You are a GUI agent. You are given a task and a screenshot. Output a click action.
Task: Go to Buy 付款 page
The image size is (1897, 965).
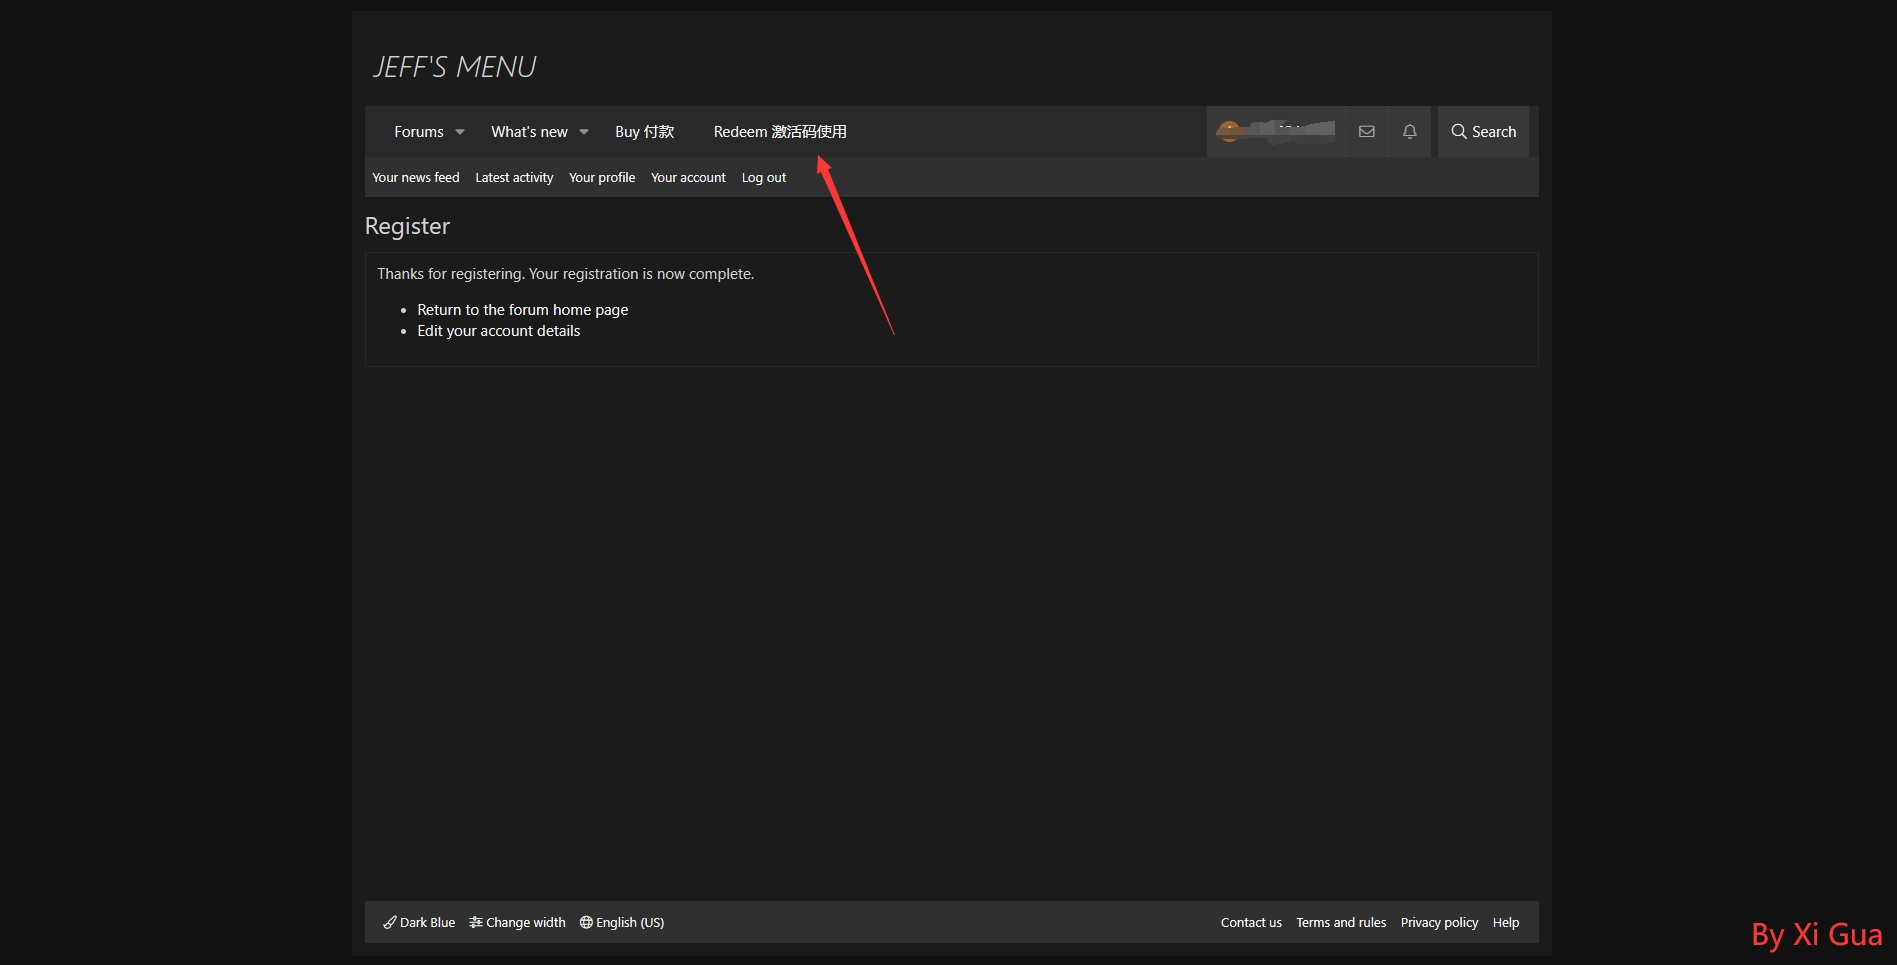(x=644, y=132)
